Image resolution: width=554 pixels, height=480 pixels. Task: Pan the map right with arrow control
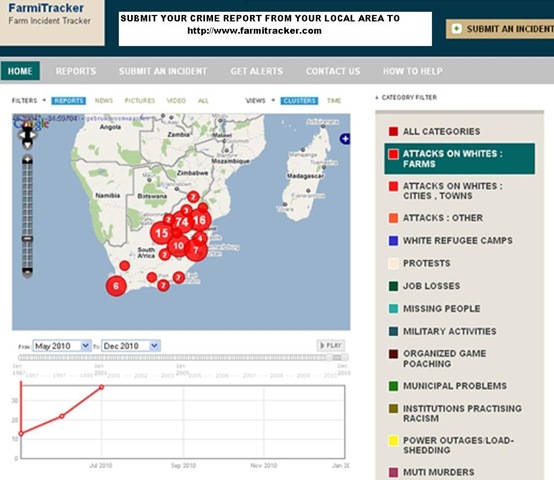[x=34, y=135]
